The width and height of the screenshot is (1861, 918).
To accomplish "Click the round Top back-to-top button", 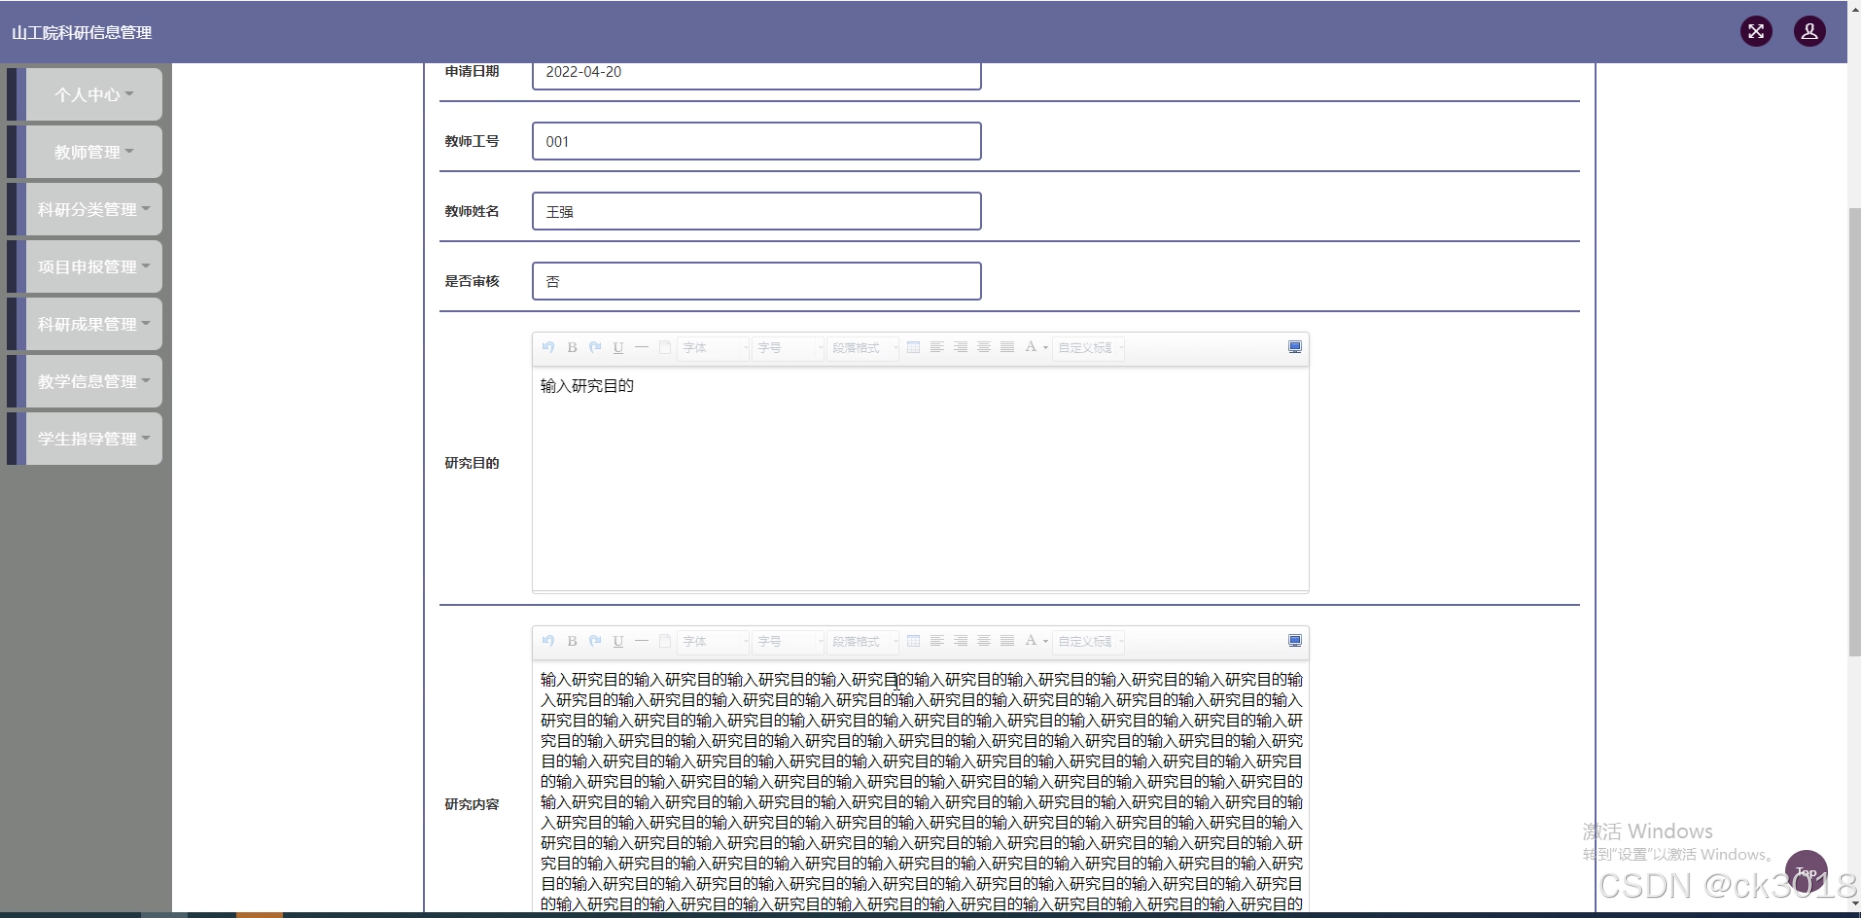I will click(x=1806, y=872).
